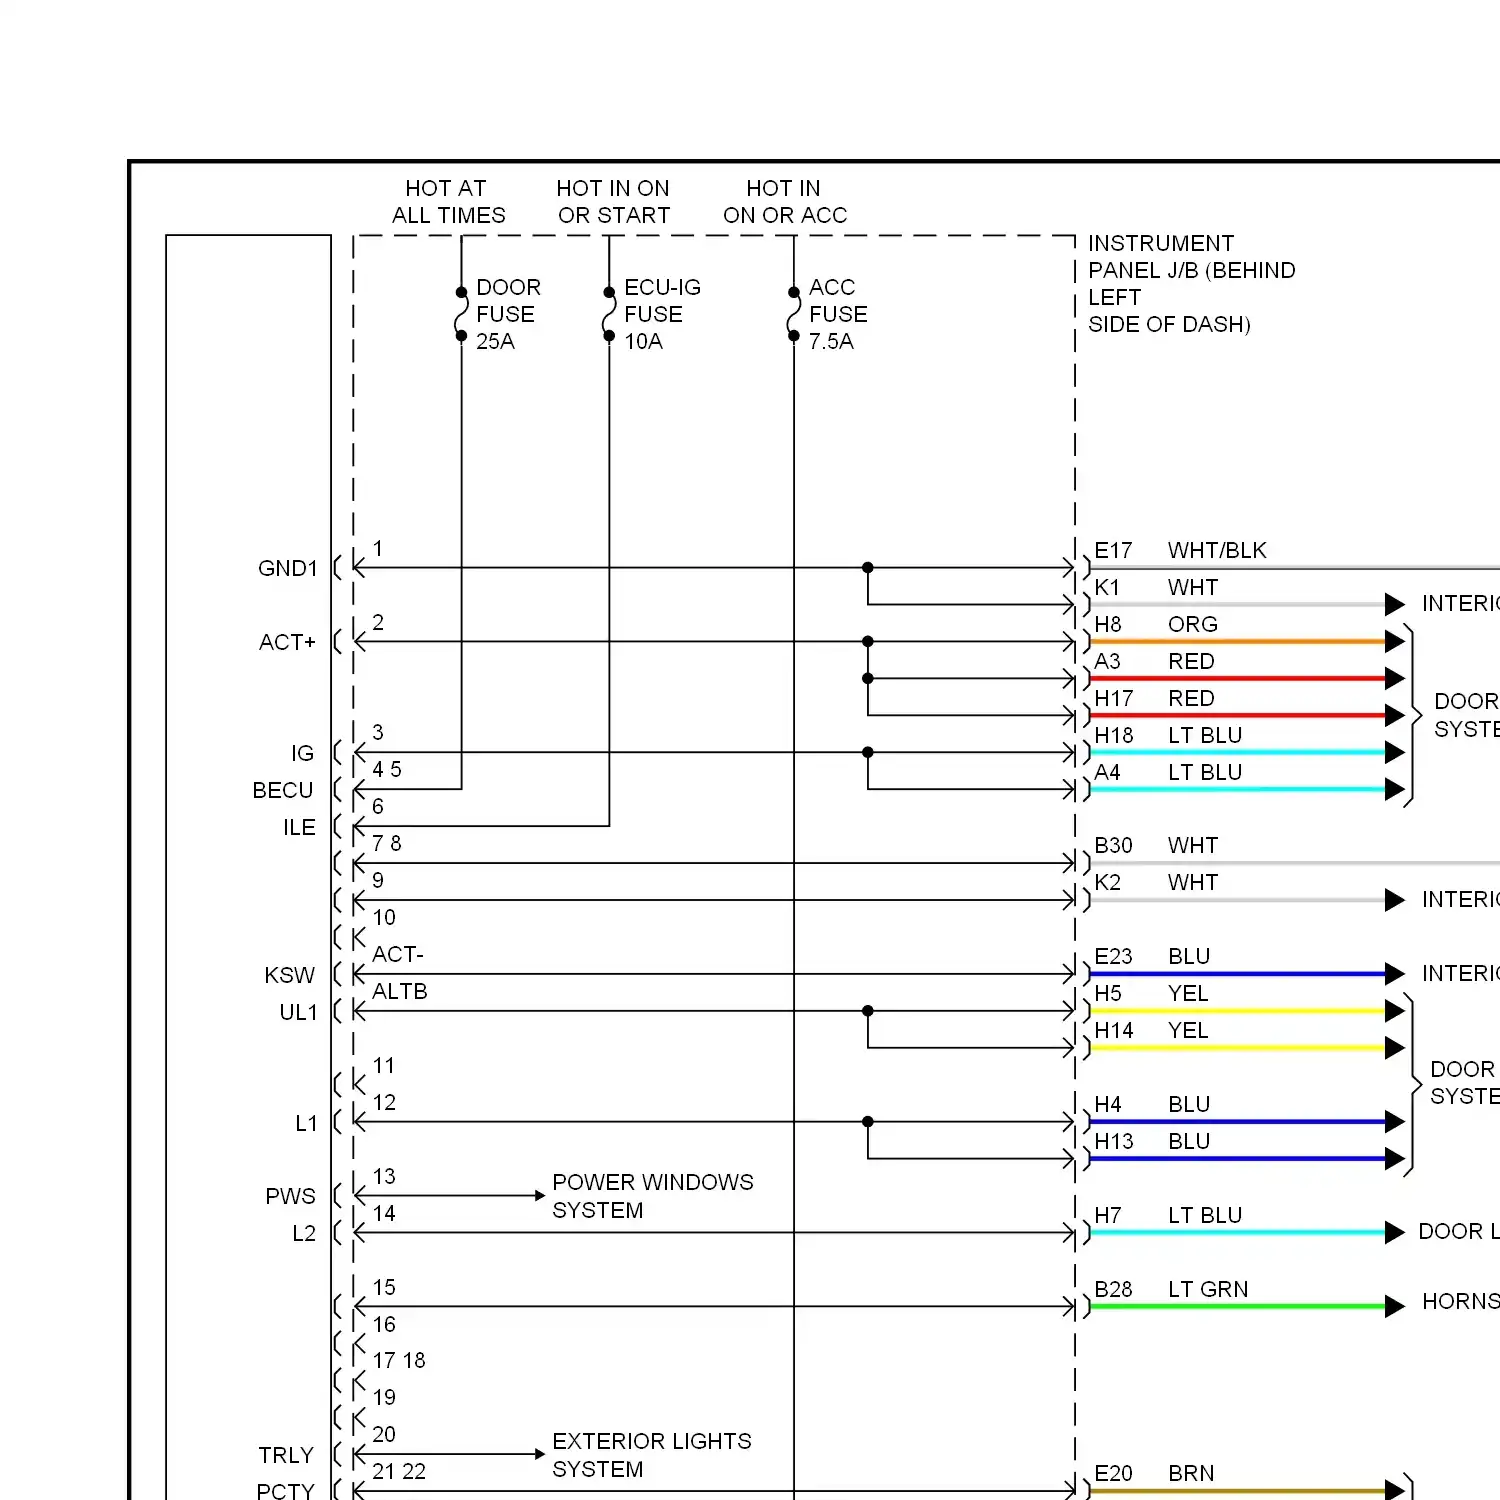Click the TRLY terminal label
The height and width of the screenshot is (1500, 1500).
(x=286, y=1455)
